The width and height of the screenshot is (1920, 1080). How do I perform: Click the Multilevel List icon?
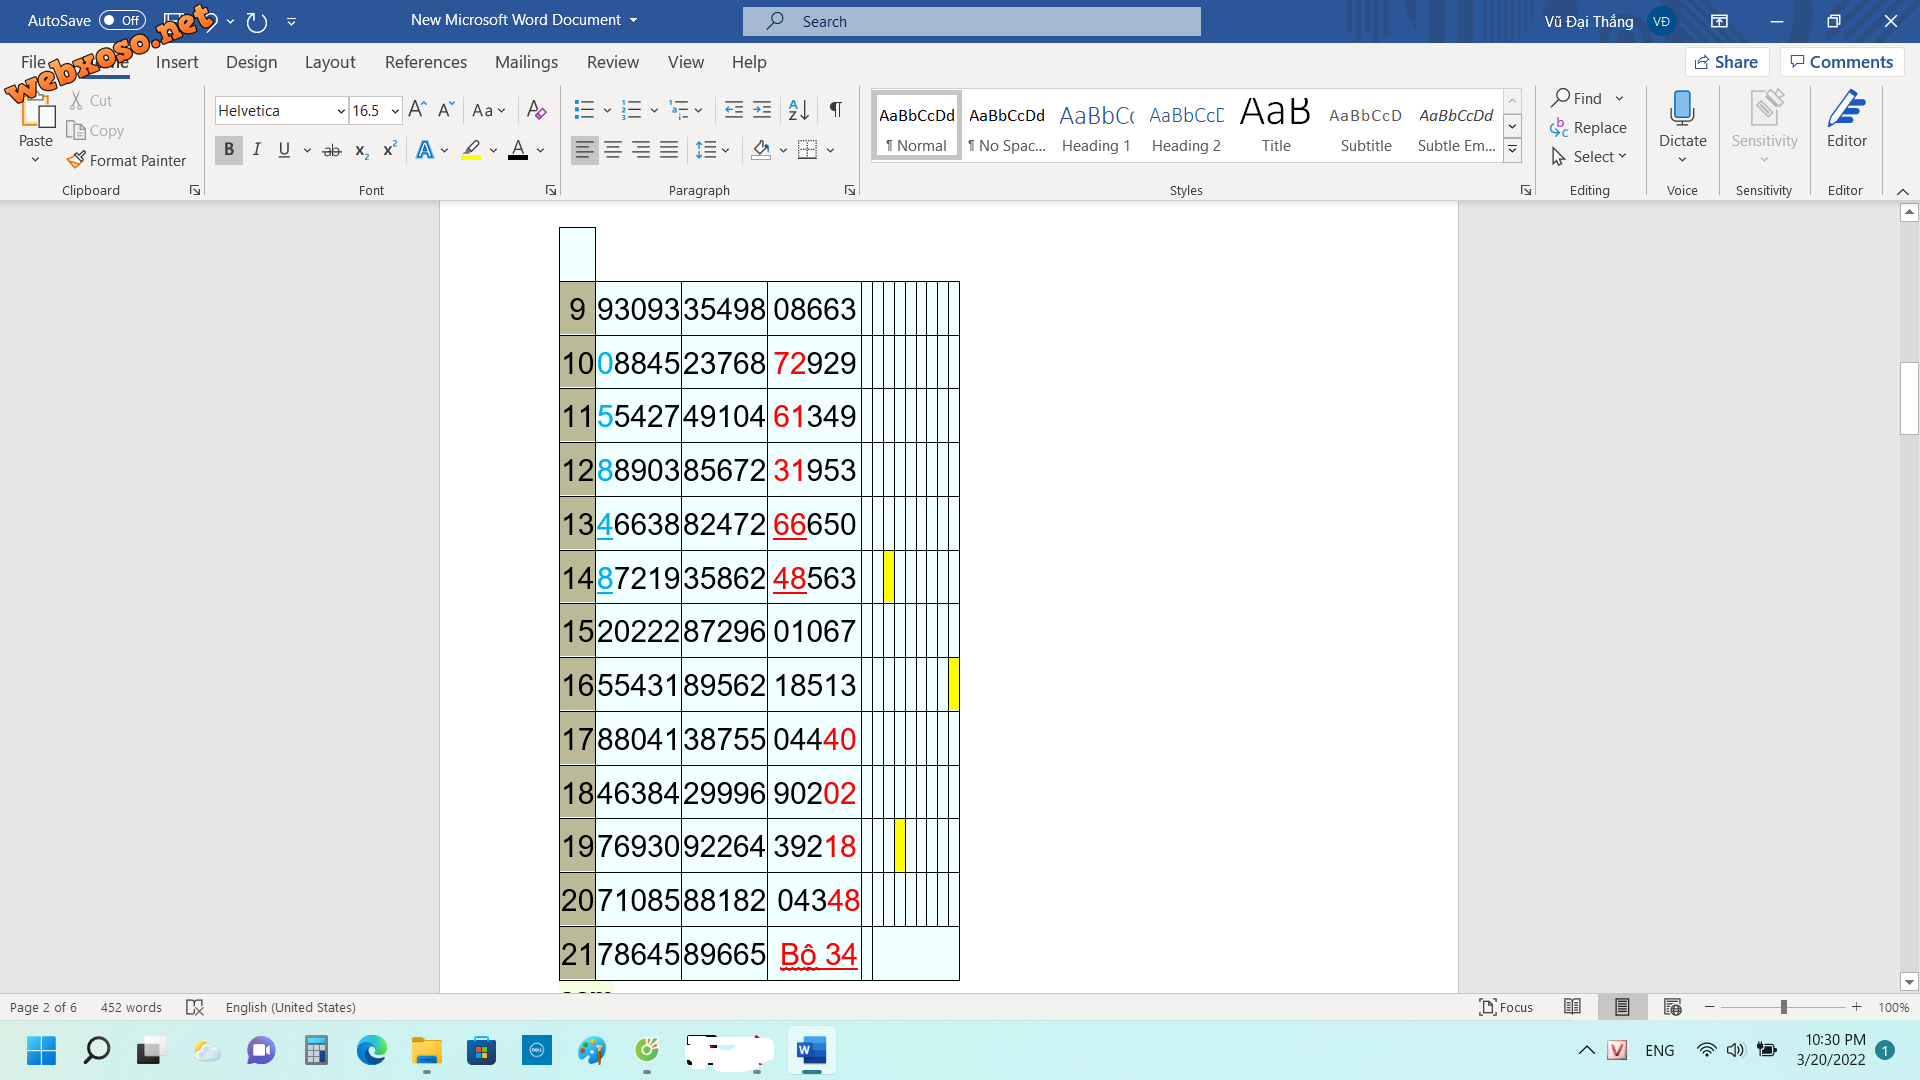[x=679, y=110]
